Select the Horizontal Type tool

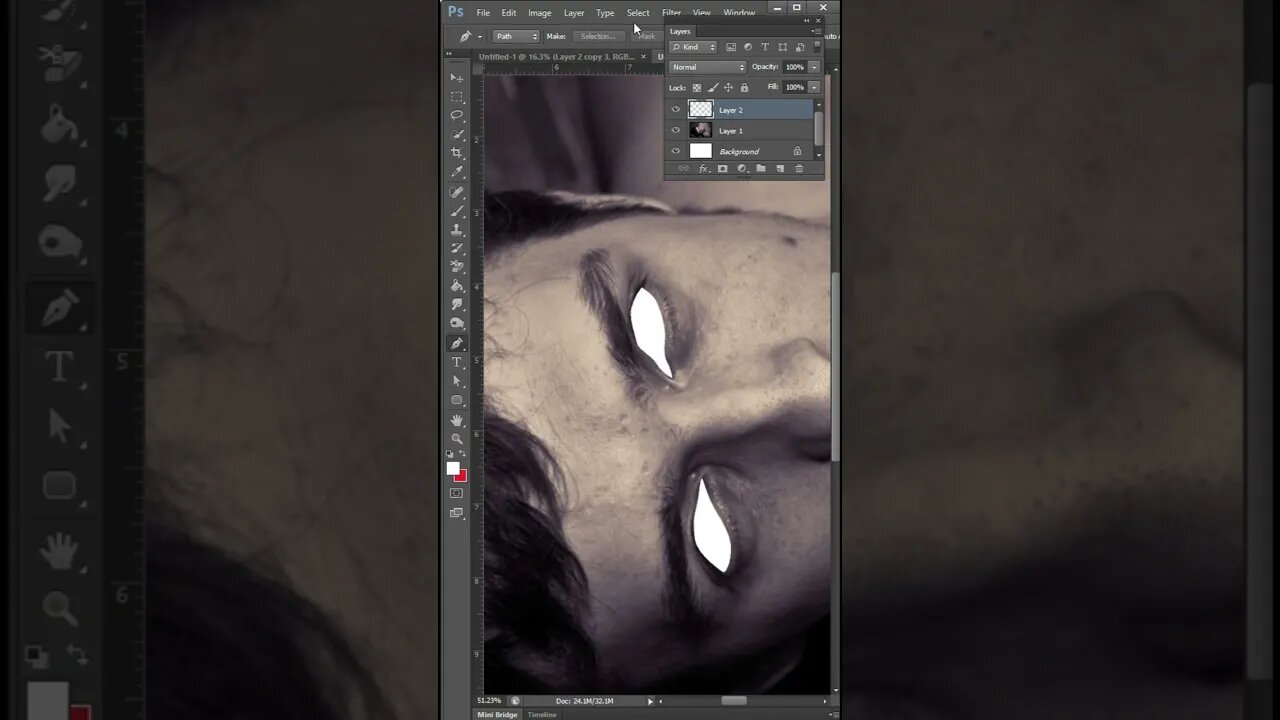[x=457, y=362]
